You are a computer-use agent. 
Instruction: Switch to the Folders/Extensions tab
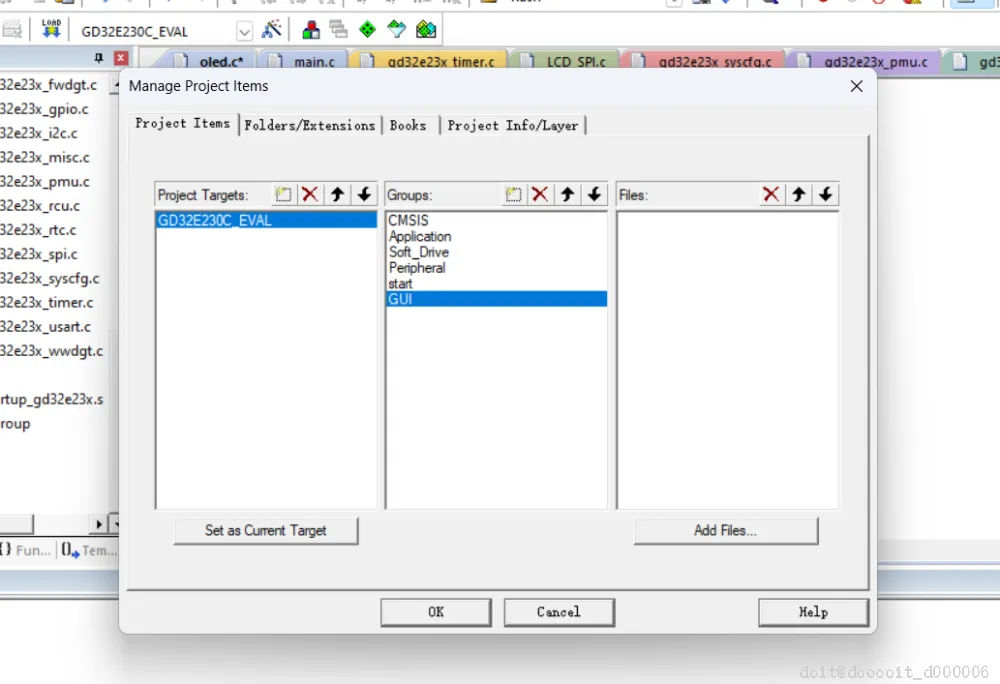point(310,126)
